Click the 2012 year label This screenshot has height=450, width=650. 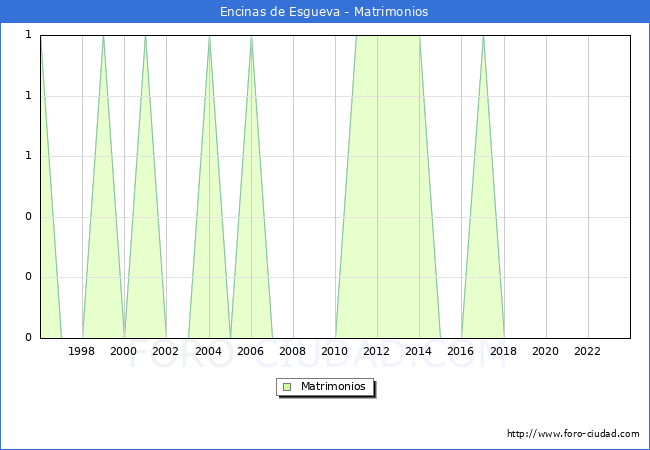click(377, 351)
